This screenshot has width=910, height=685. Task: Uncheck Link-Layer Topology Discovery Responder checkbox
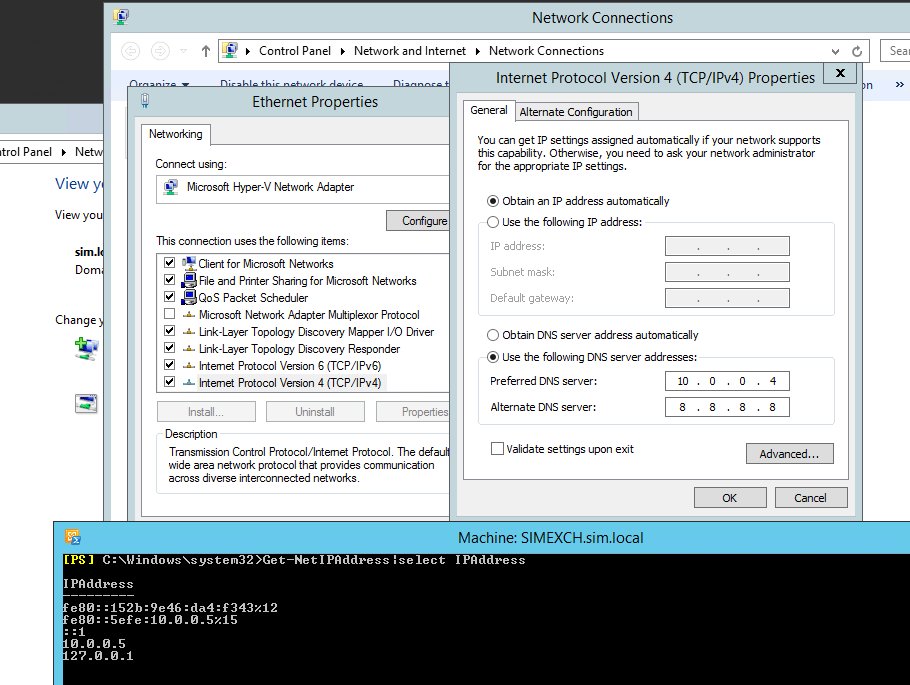point(169,348)
